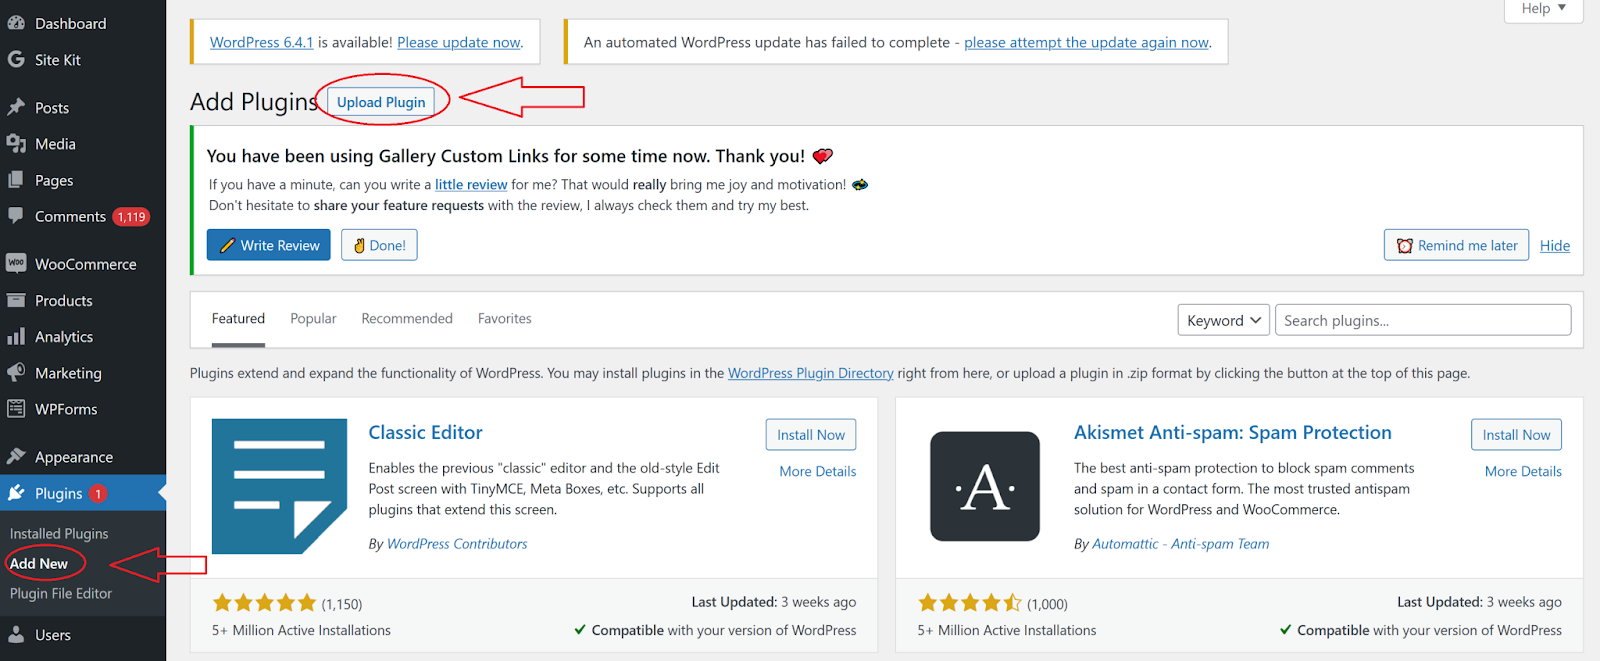Switch to the Recommended plugins tab

pyautogui.click(x=407, y=319)
